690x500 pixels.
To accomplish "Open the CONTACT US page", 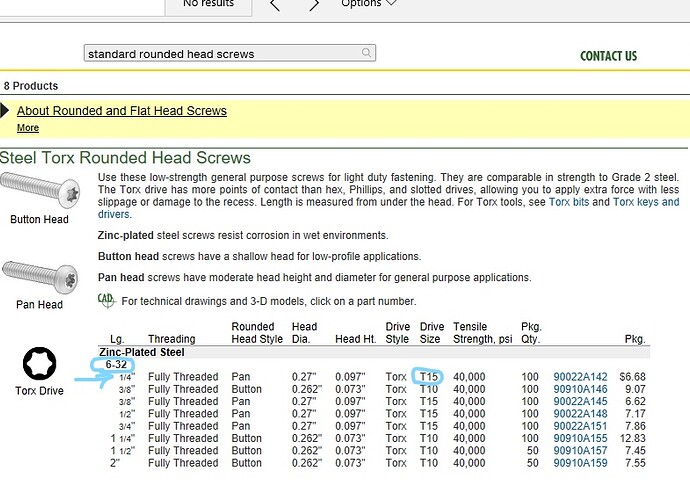I will [x=608, y=56].
